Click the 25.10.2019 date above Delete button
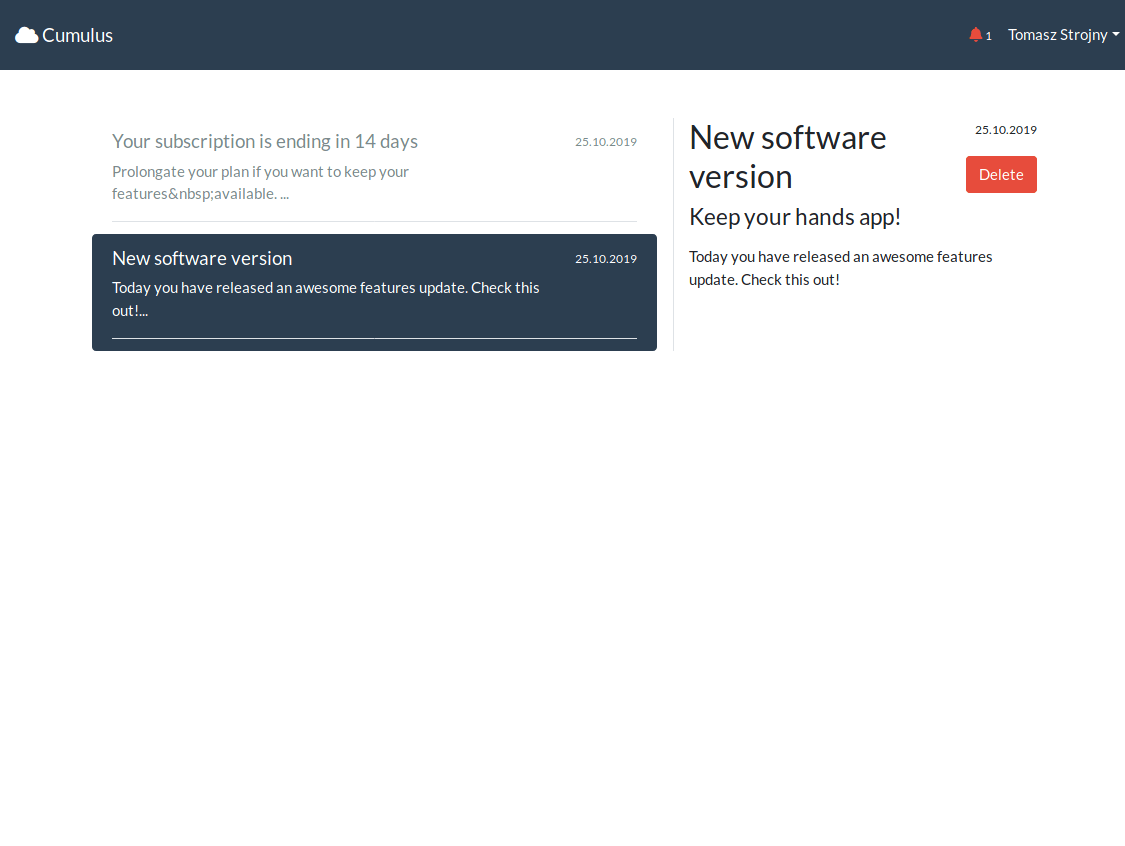 tap(1005, 130)
